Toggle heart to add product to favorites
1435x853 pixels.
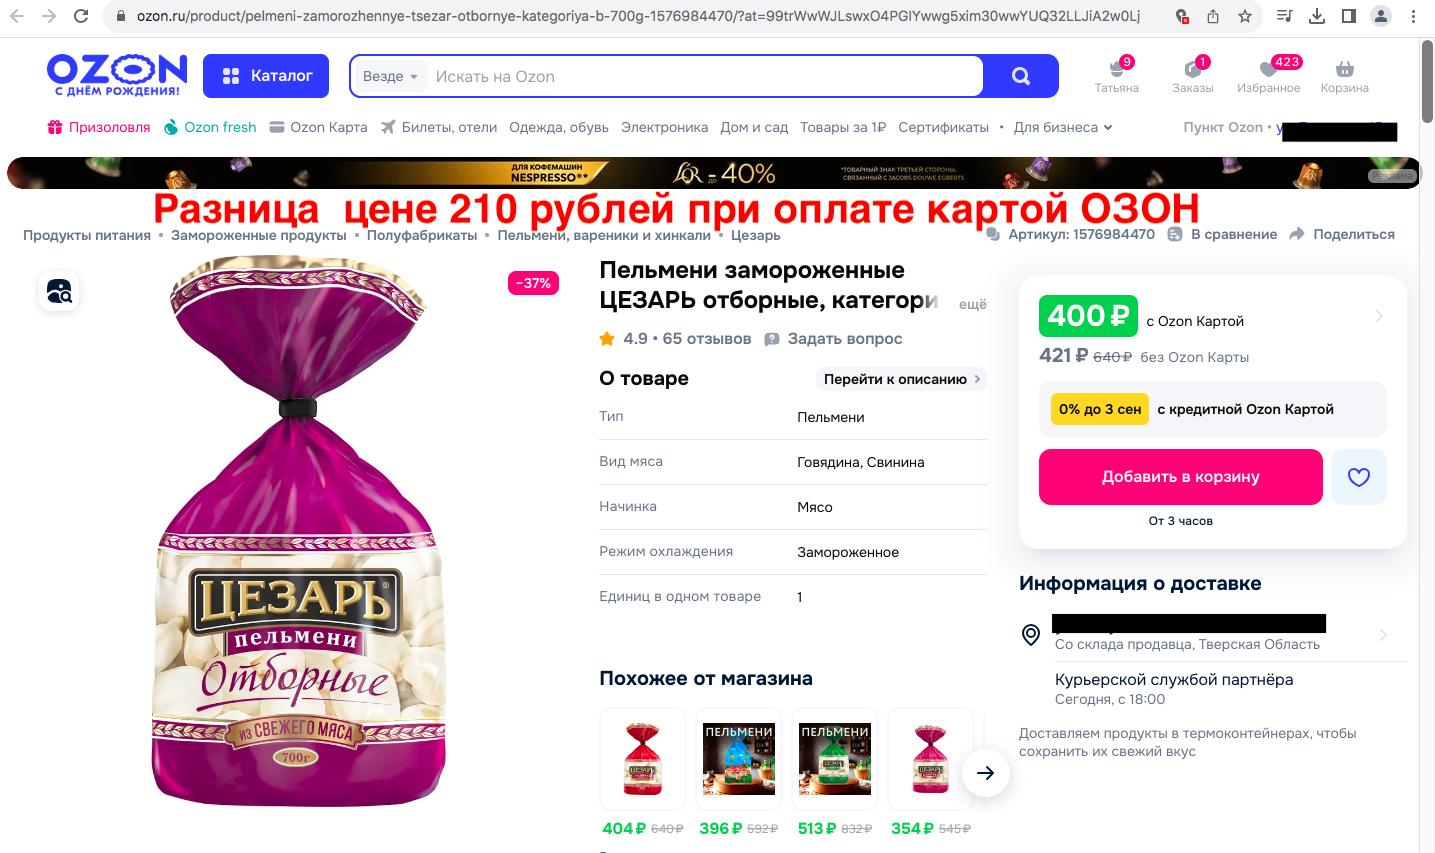coord(1358,477)
